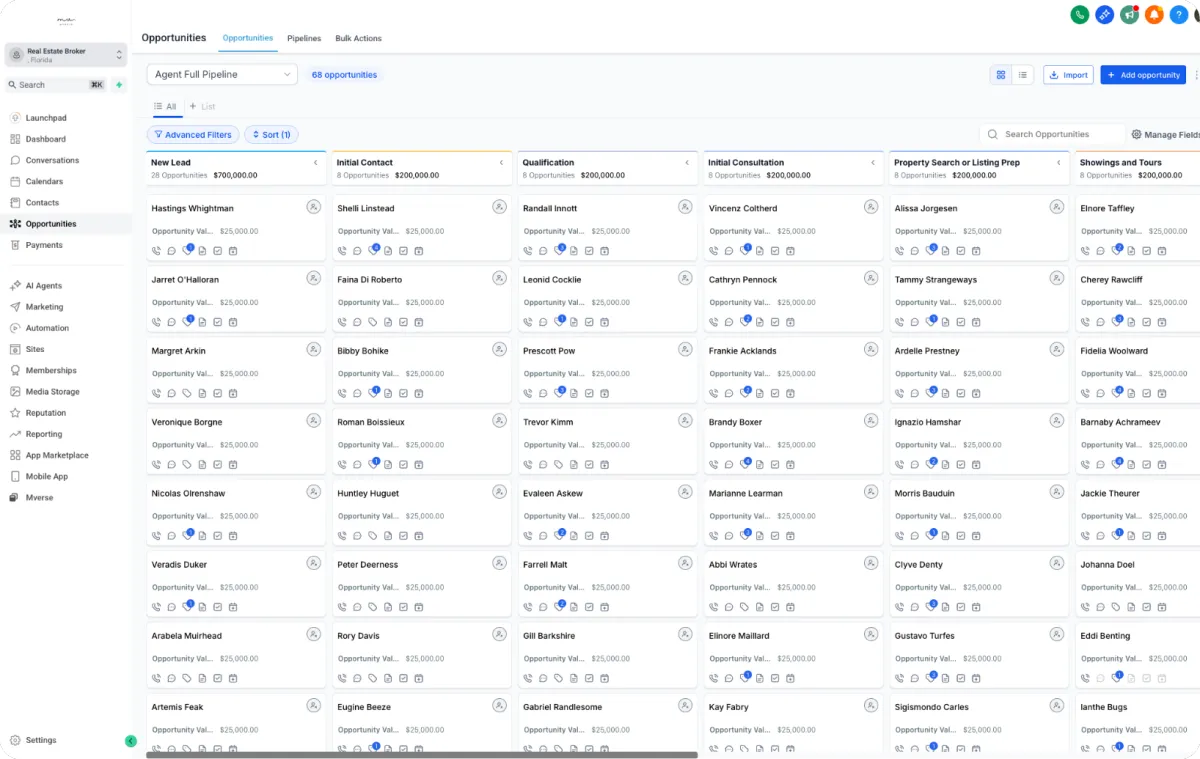Open the Real Estate Broker account switcher
Screen dimensions: 1200x759
pyautogui.click(x=66, y=55)
